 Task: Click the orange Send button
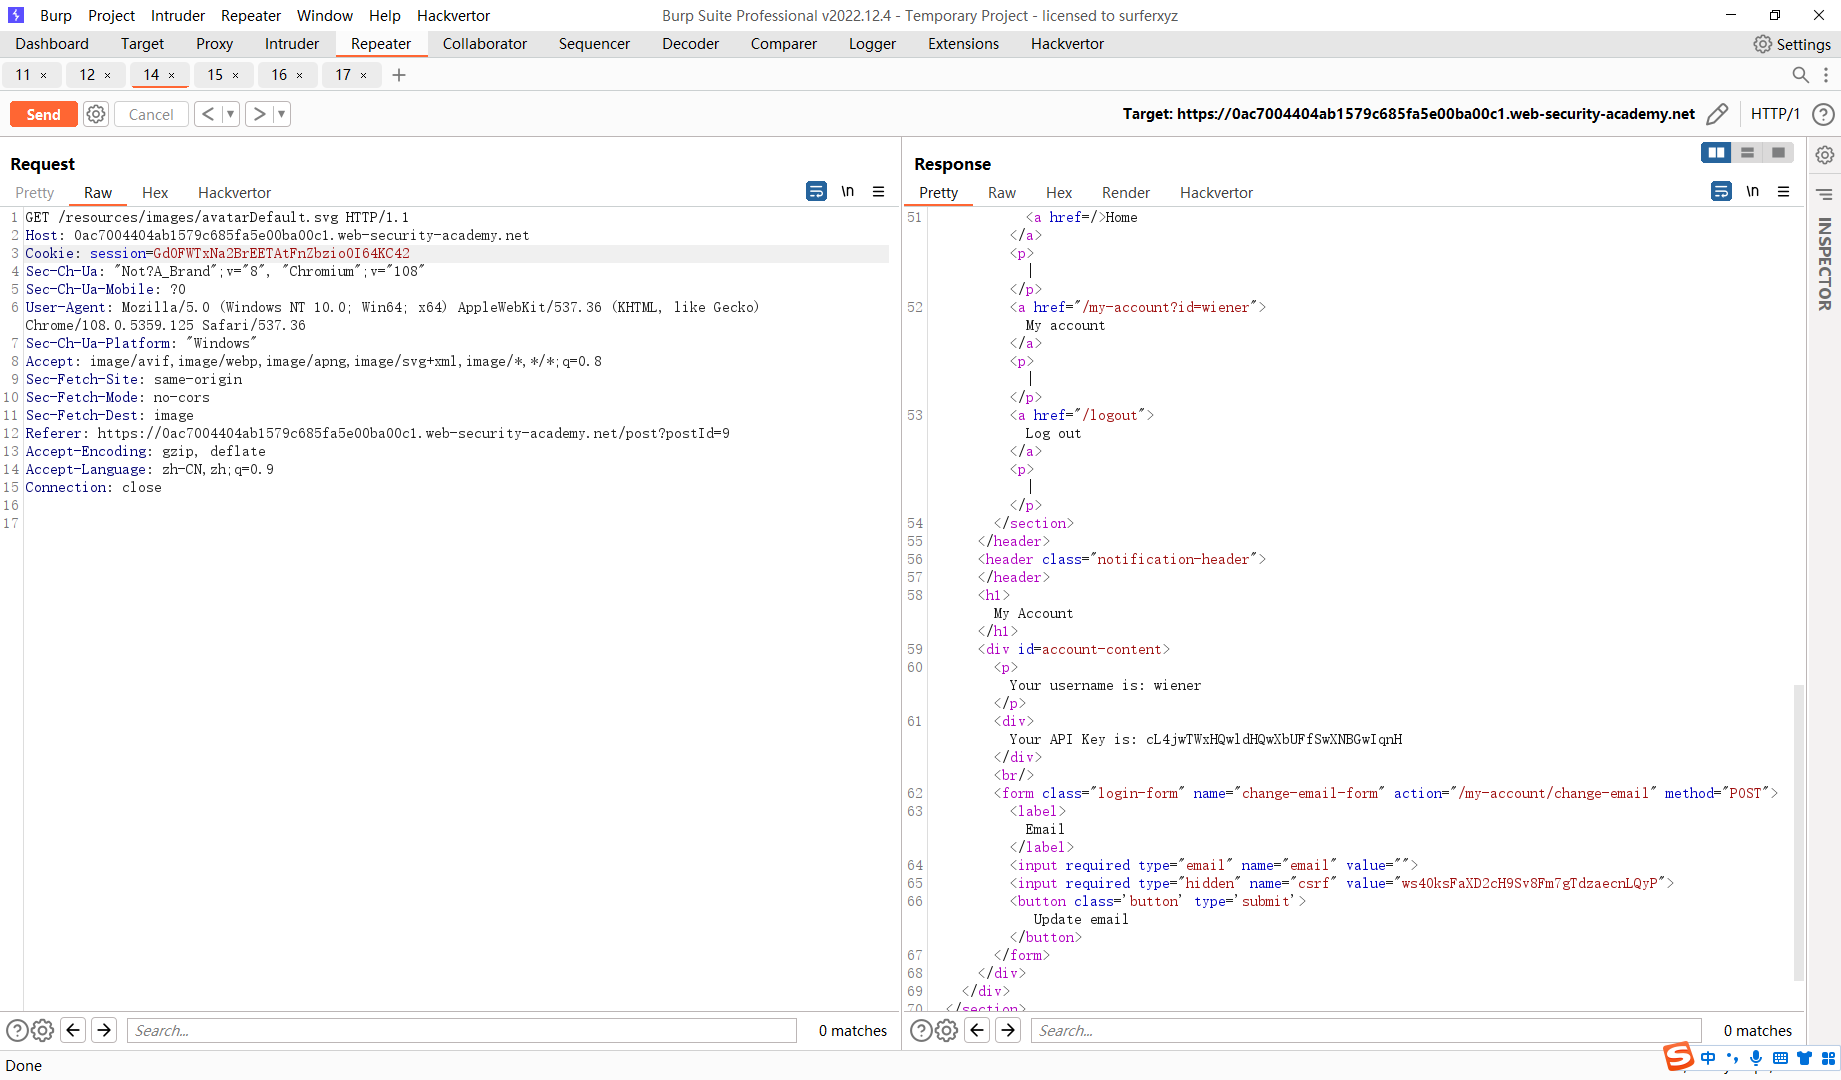point(44,114)
